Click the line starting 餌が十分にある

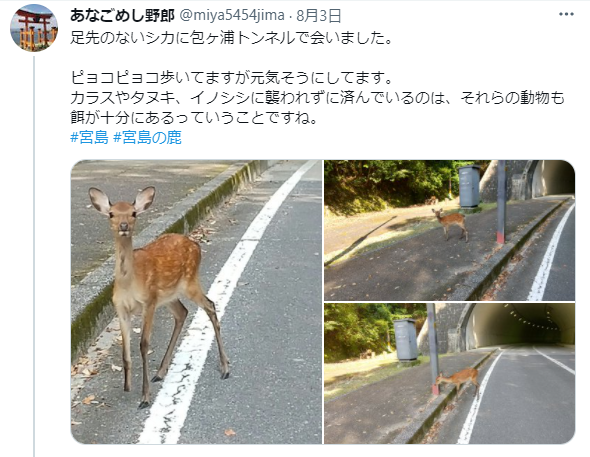tap(194, 118)
